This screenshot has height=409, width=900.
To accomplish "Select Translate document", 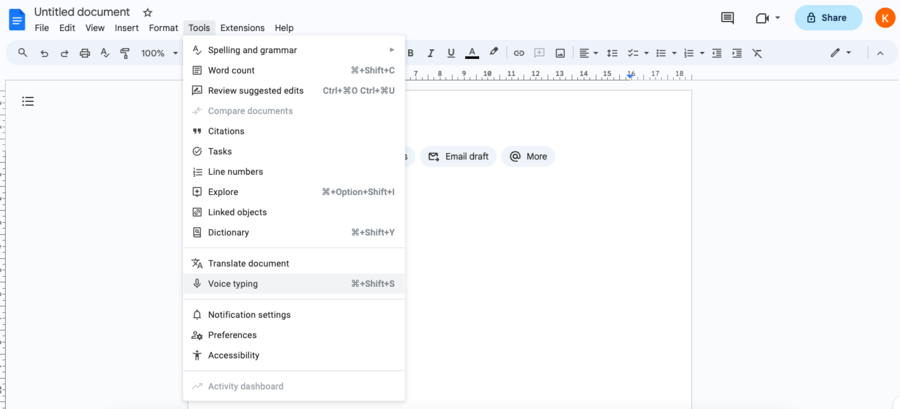I will pos(294,263).
